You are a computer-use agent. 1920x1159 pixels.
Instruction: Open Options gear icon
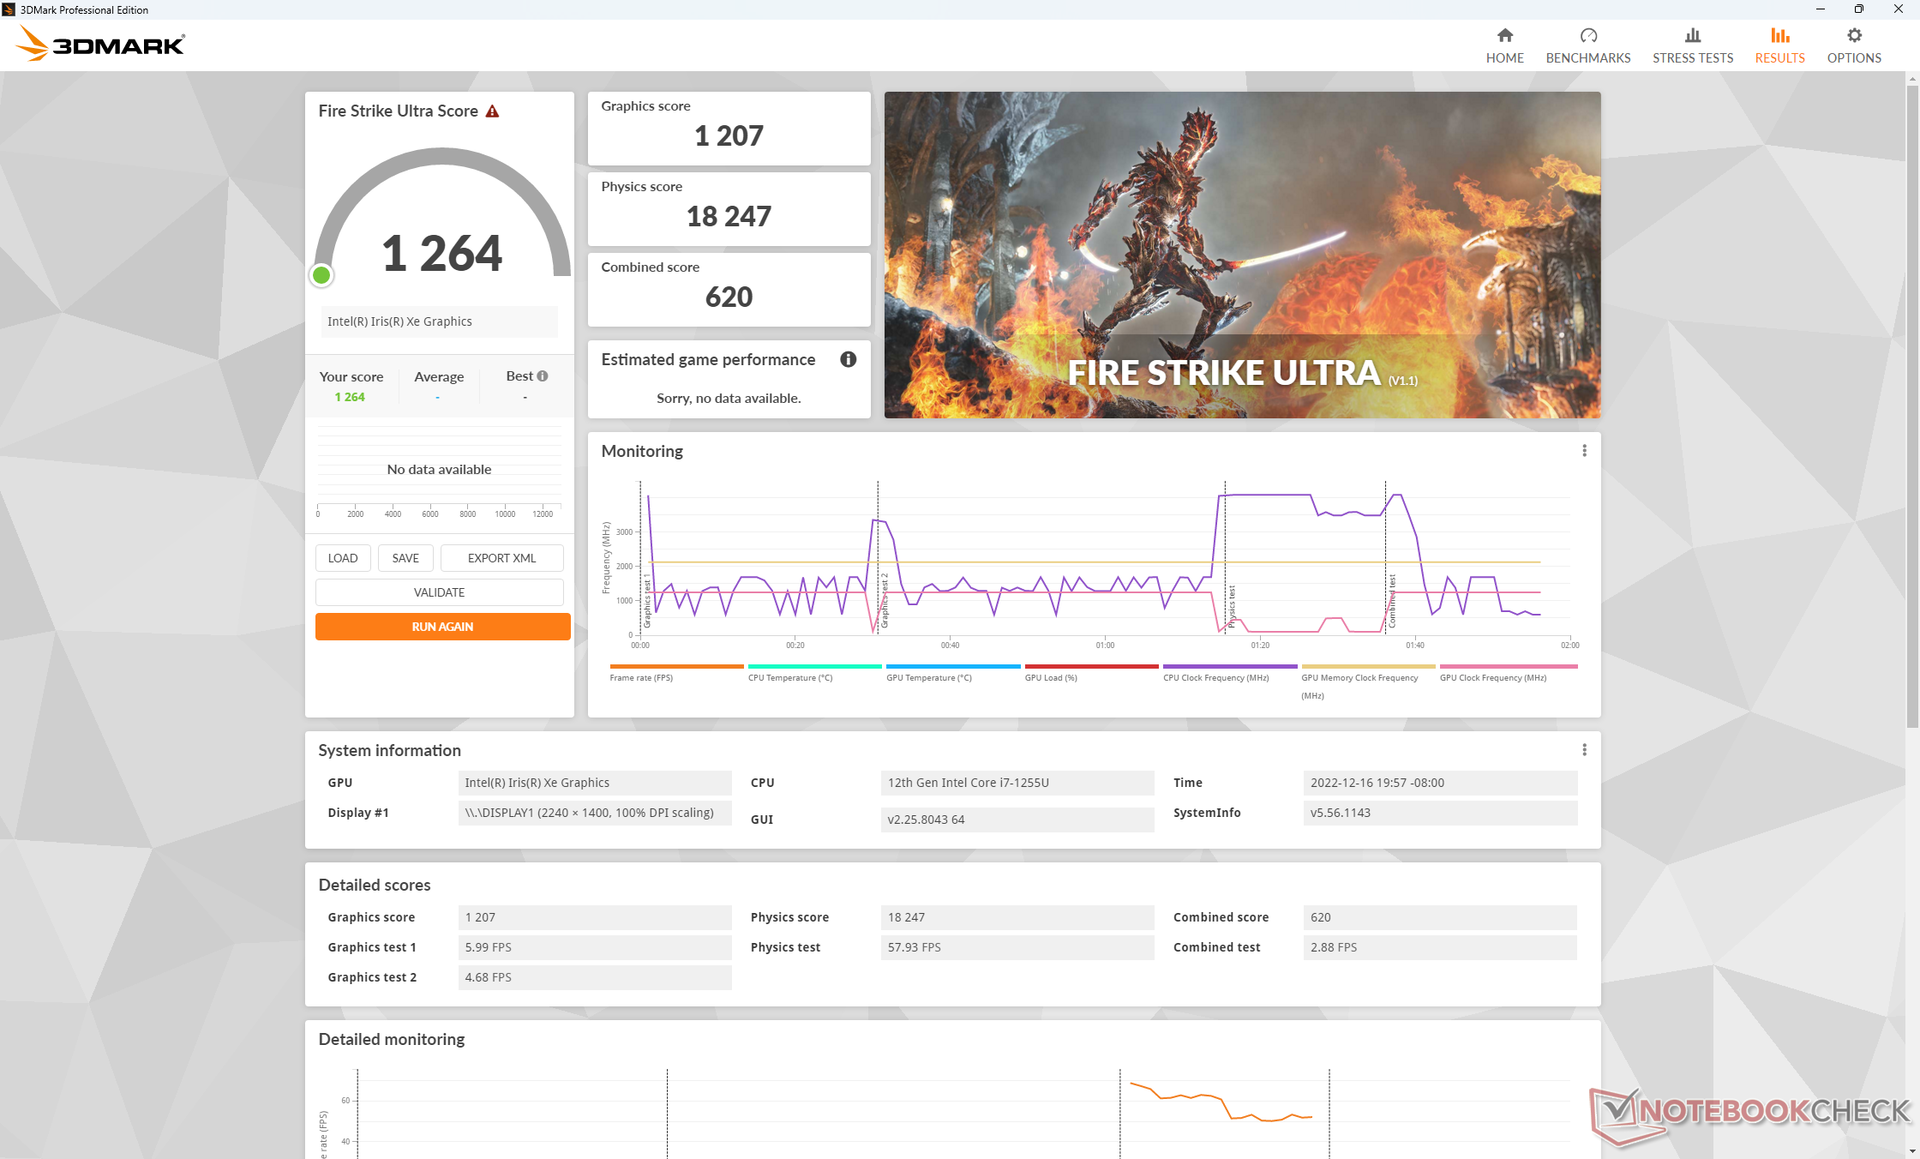(x=1854, y=36)
